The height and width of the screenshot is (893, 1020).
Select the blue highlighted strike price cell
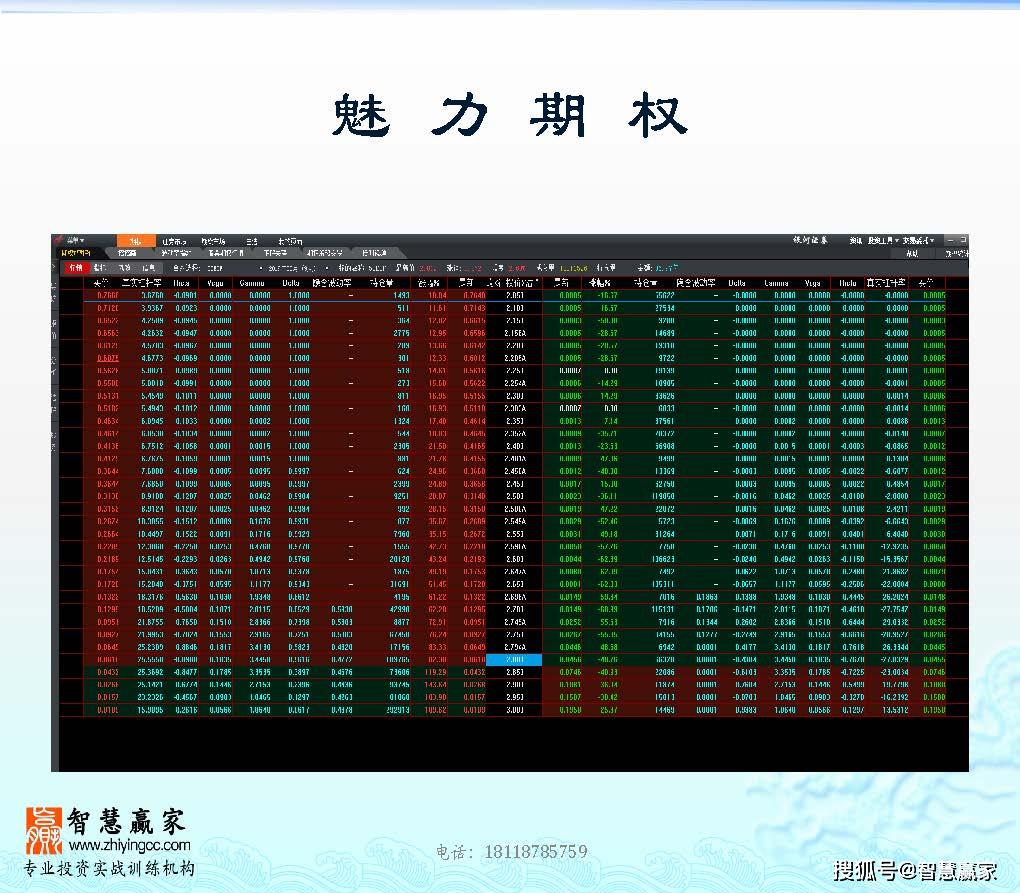[x=513, y=660]
